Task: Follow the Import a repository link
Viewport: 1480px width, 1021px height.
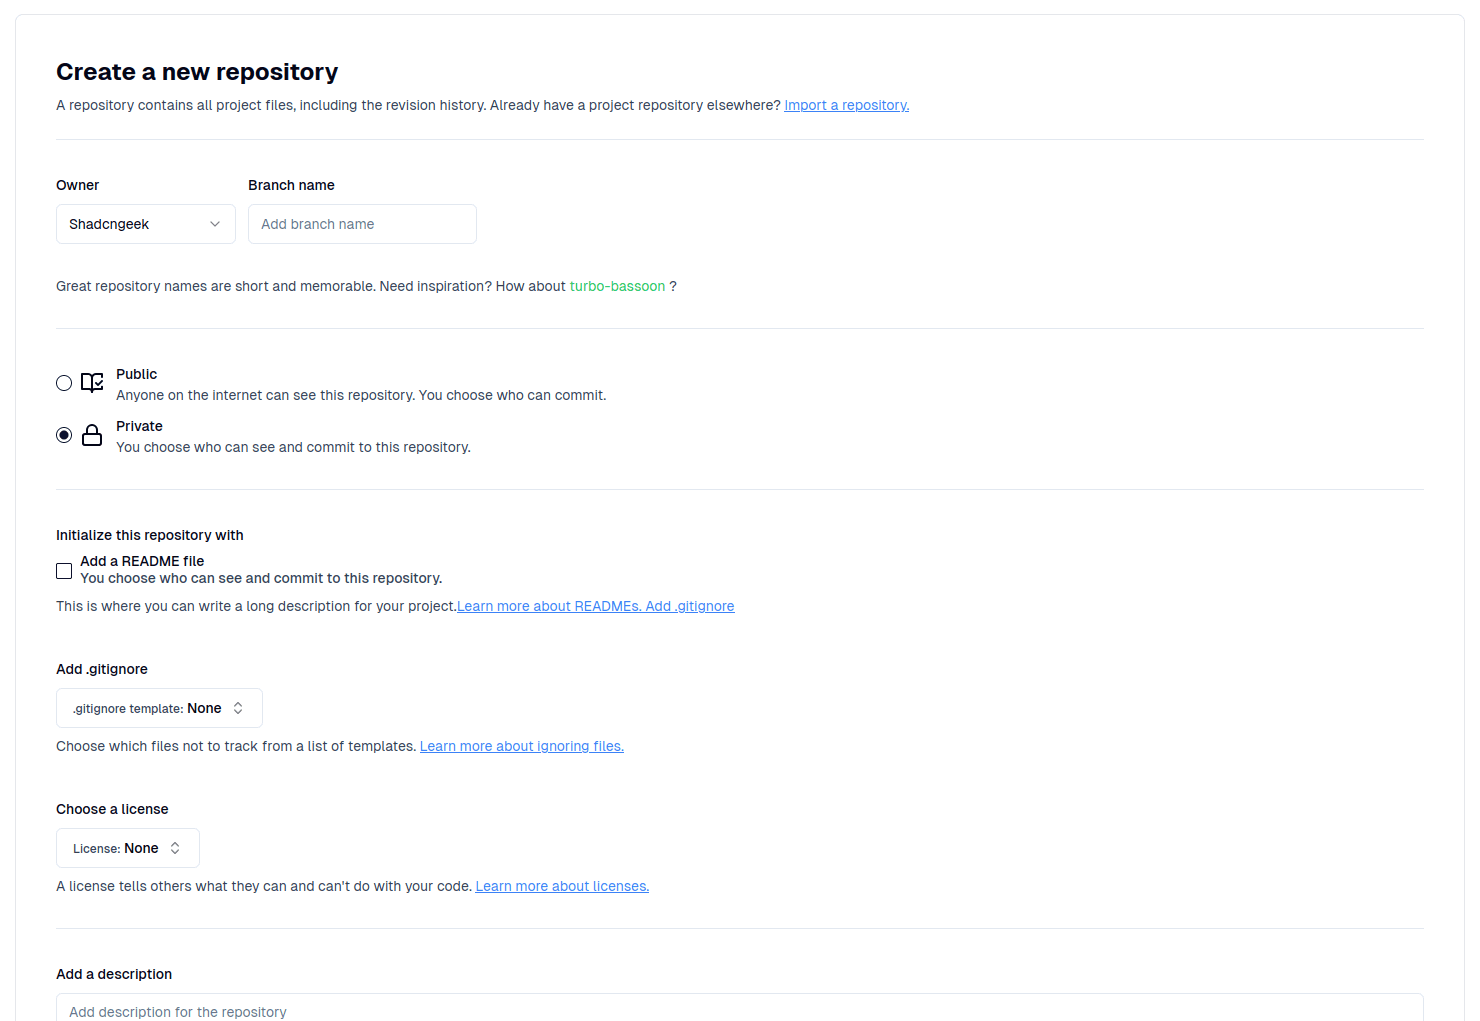Action: (x=846, y=105)
